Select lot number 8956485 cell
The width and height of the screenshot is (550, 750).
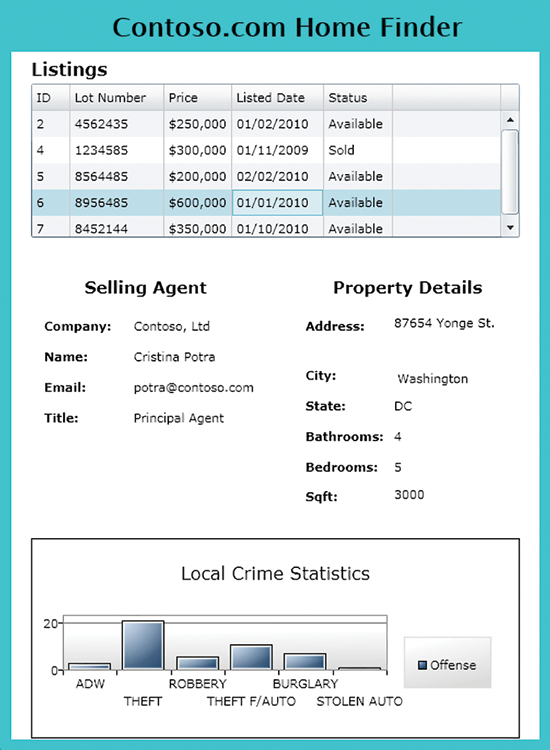(x=117, y=203)
